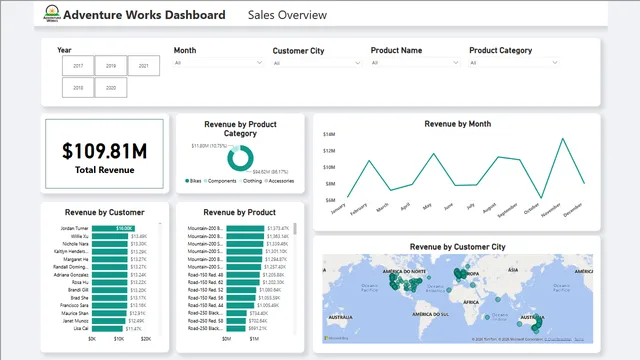Image resolution: width=640 pixels, height=360 pixels.
Task: Click the September axis label
Action: click(507, 210)
